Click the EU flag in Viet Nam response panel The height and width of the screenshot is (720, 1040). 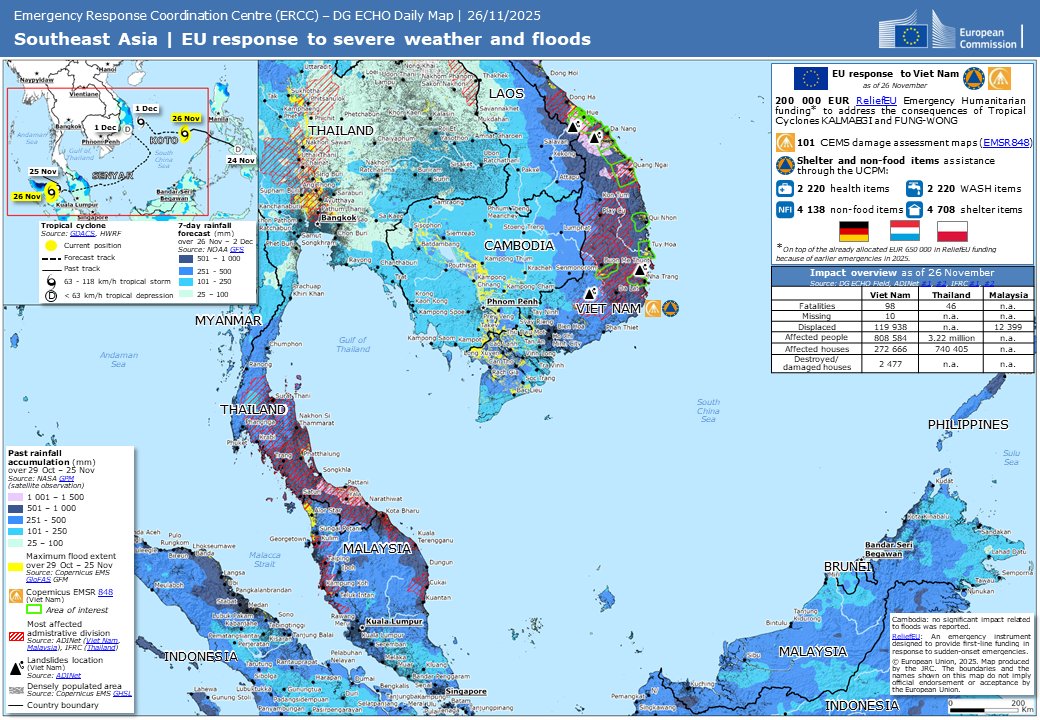coord(811,78)
